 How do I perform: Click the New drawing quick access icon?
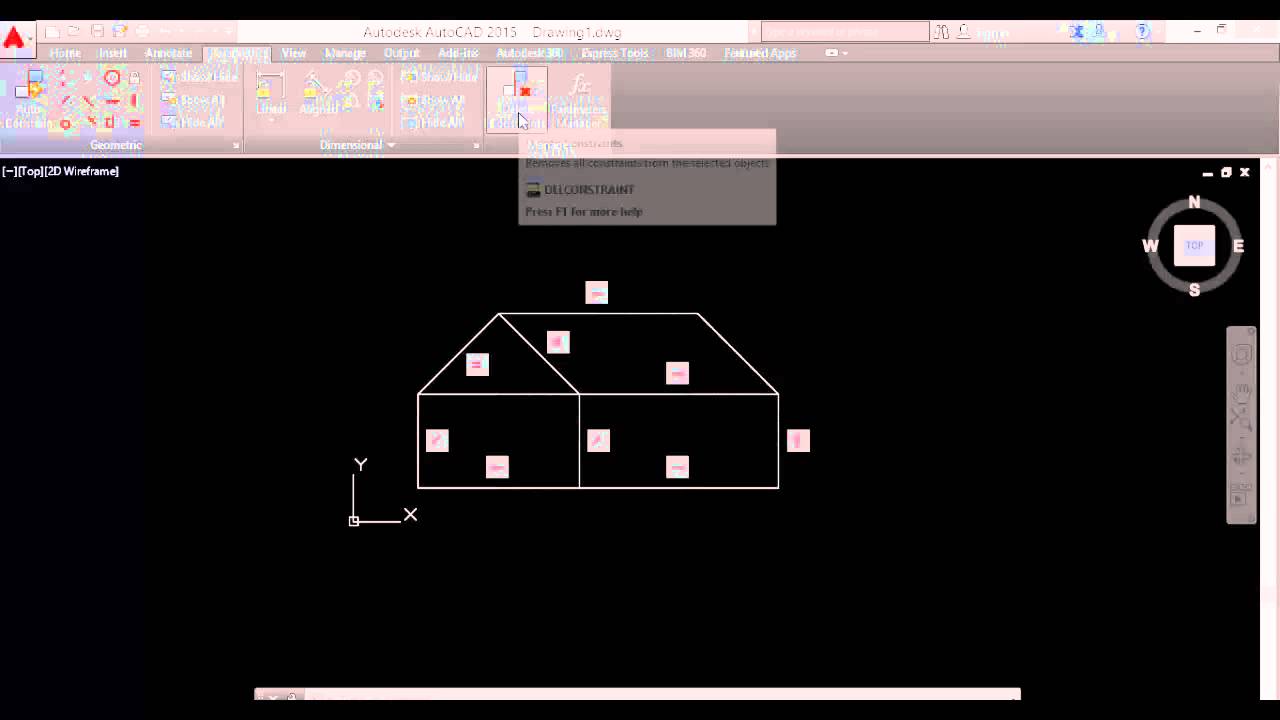point(52,32)
